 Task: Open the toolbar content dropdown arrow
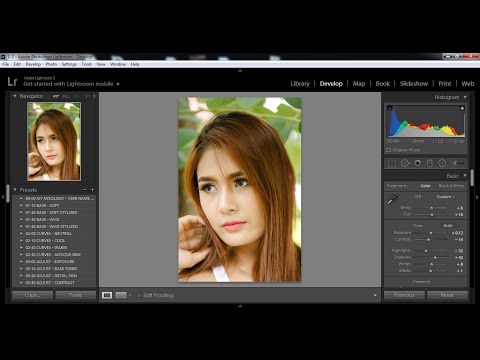(x=375, y=295)
